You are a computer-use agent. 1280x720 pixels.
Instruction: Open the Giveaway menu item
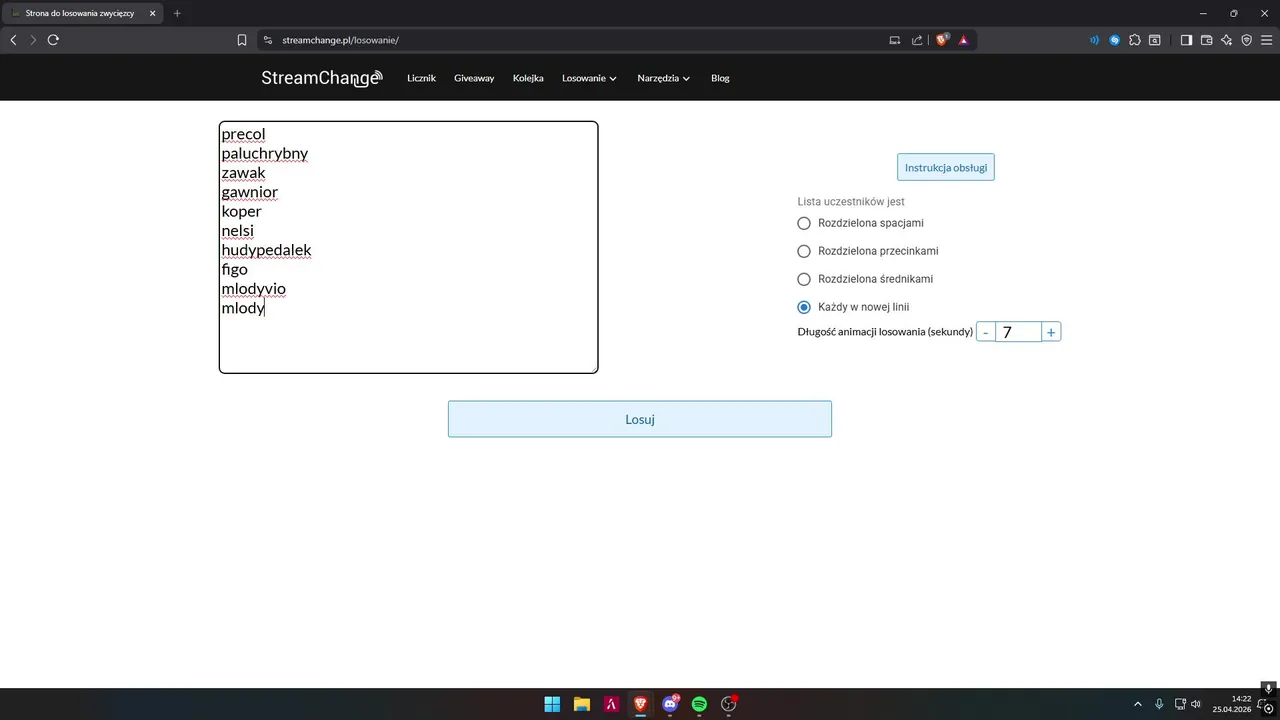coord(474,78)
